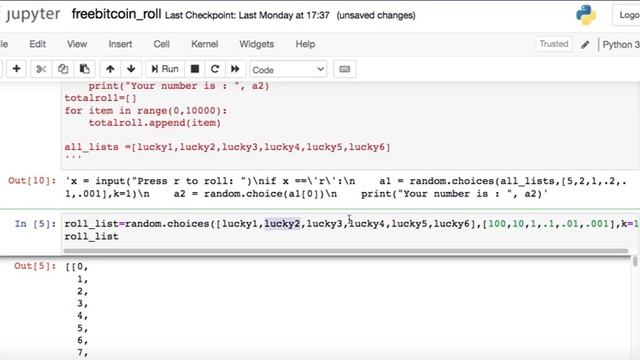Rename notebook title freebitcoin_roll
Viewport: 640px width, 360px height.
(x=116, y=14)
